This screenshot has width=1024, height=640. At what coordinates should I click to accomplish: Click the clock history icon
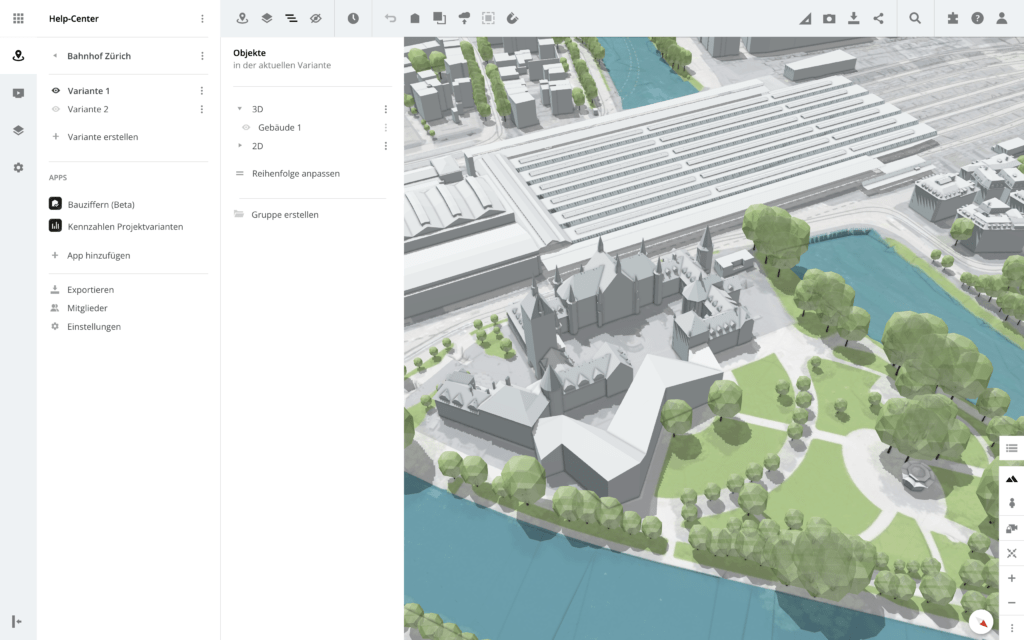[x=353, y=18]
